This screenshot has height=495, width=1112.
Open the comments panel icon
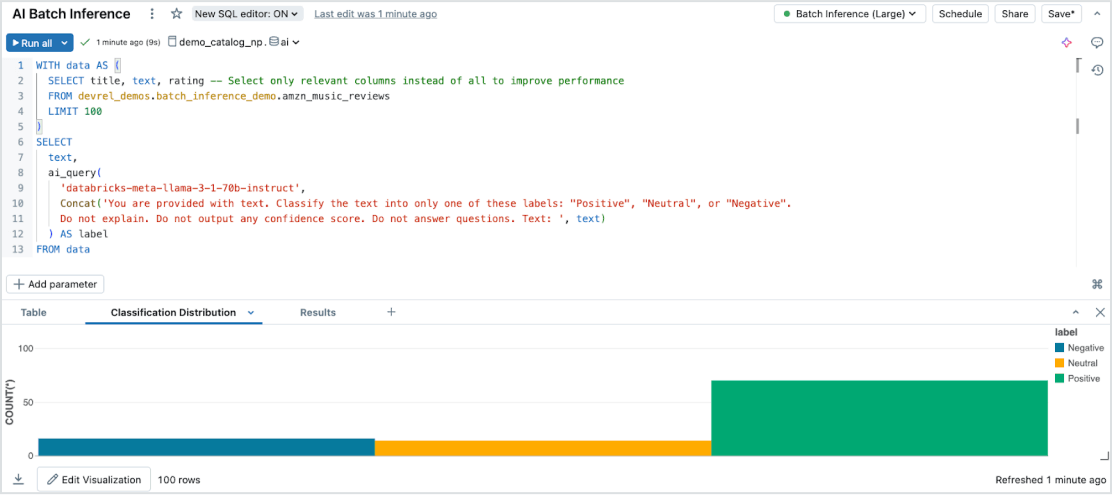(1097, 43)
